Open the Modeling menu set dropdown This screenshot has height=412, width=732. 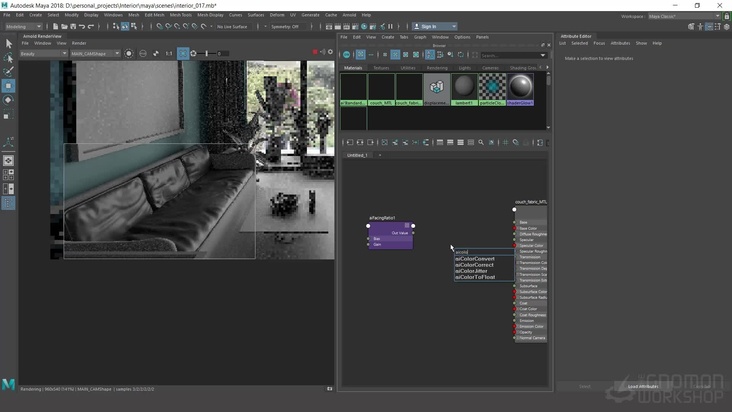point(23,27)
